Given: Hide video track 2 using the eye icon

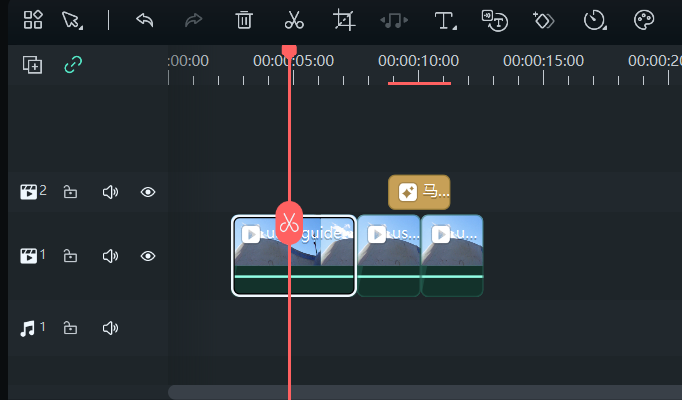Looking at the screenshot, I should pos(148,192).
